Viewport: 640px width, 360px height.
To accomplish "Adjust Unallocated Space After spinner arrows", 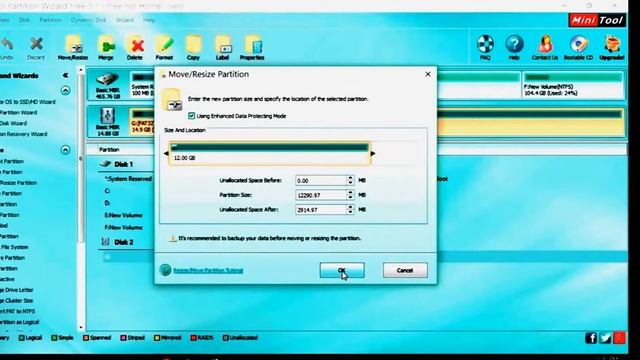I will pyautogui.click(x=350, y=210).
